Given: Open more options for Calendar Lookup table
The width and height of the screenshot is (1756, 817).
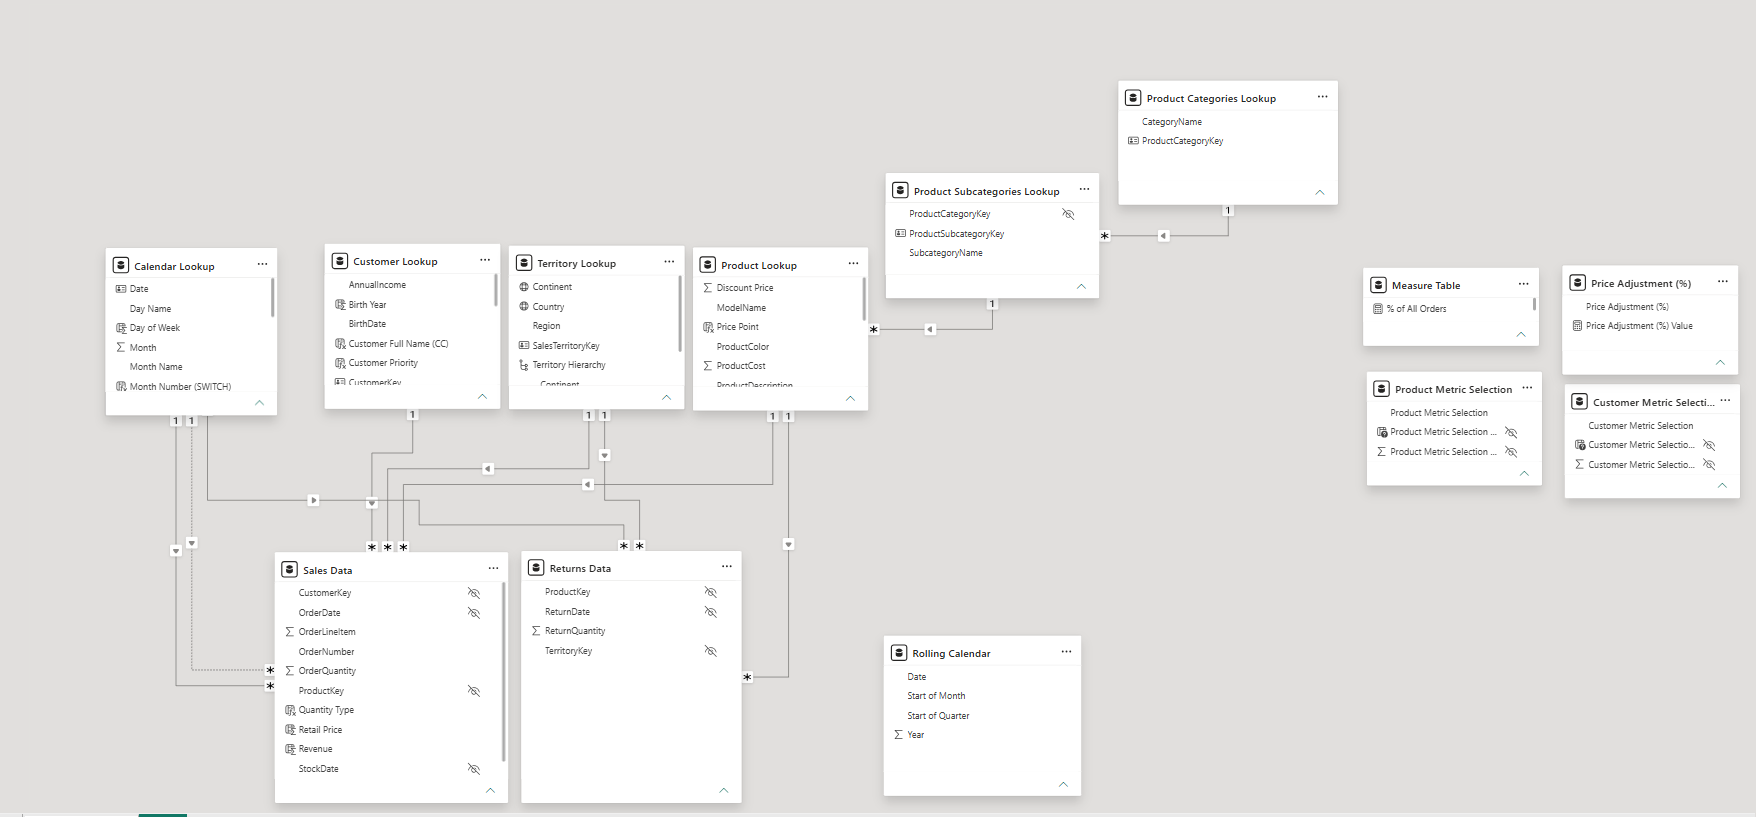Looking at the screenshot, I should (x=262, y=265).
